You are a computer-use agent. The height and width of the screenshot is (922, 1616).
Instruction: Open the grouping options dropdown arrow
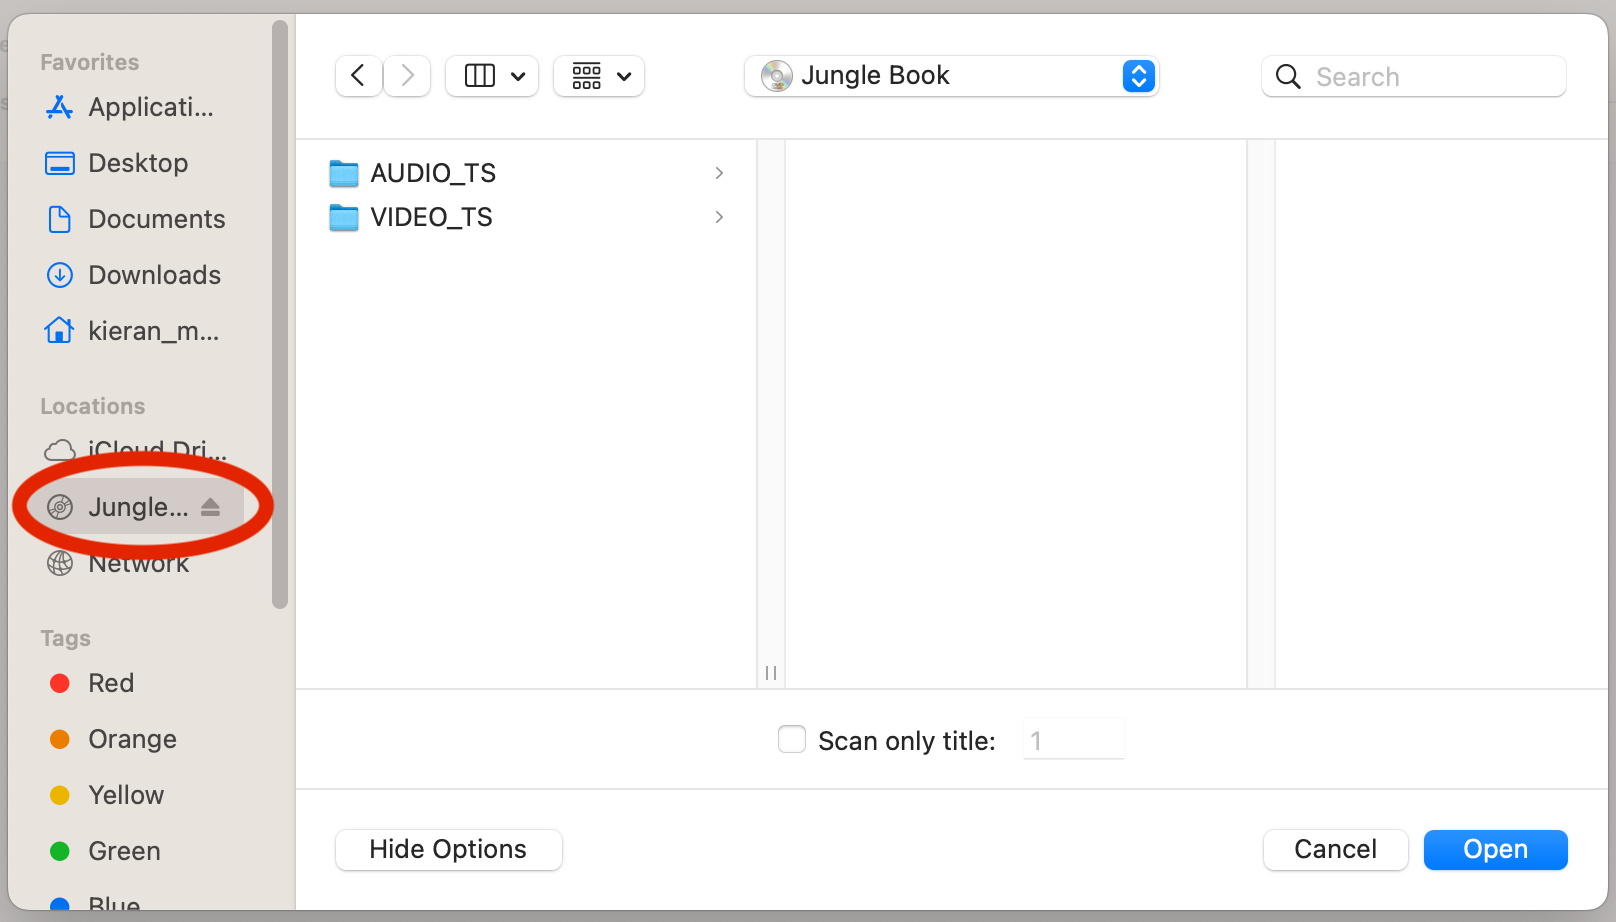click(624, 76)
